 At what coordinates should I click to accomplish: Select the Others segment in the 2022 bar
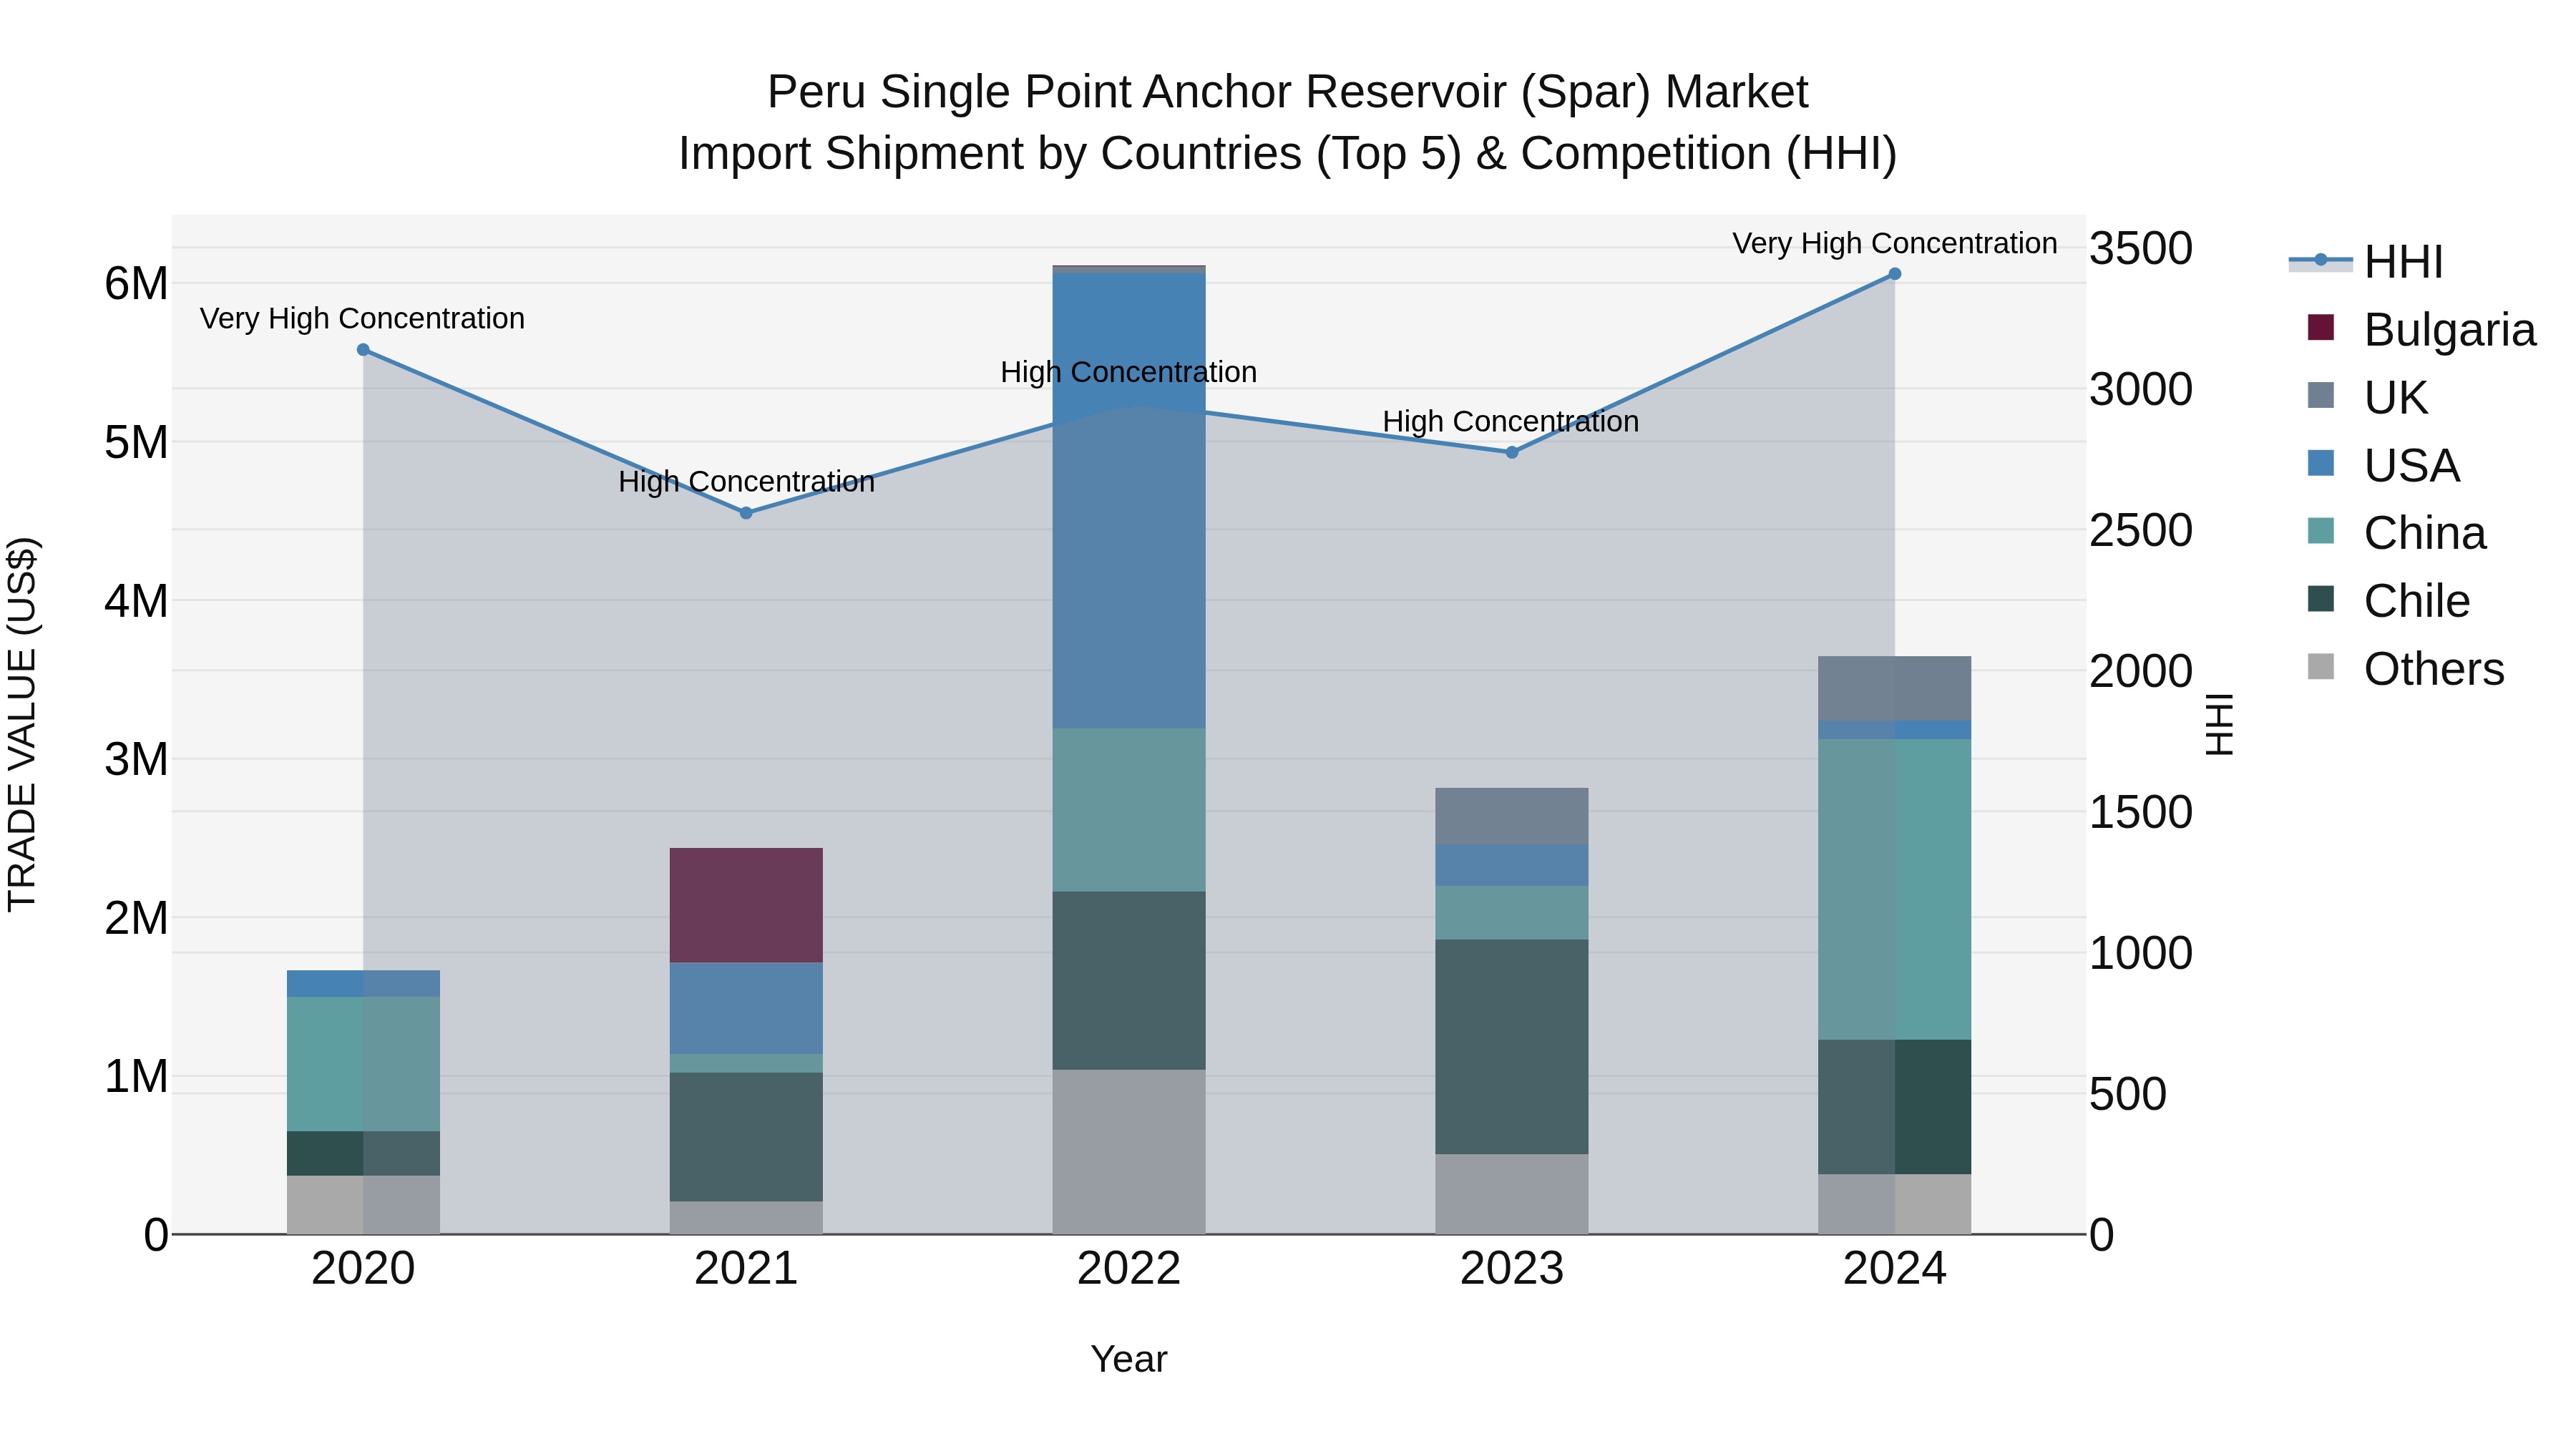(1129, 1152)
